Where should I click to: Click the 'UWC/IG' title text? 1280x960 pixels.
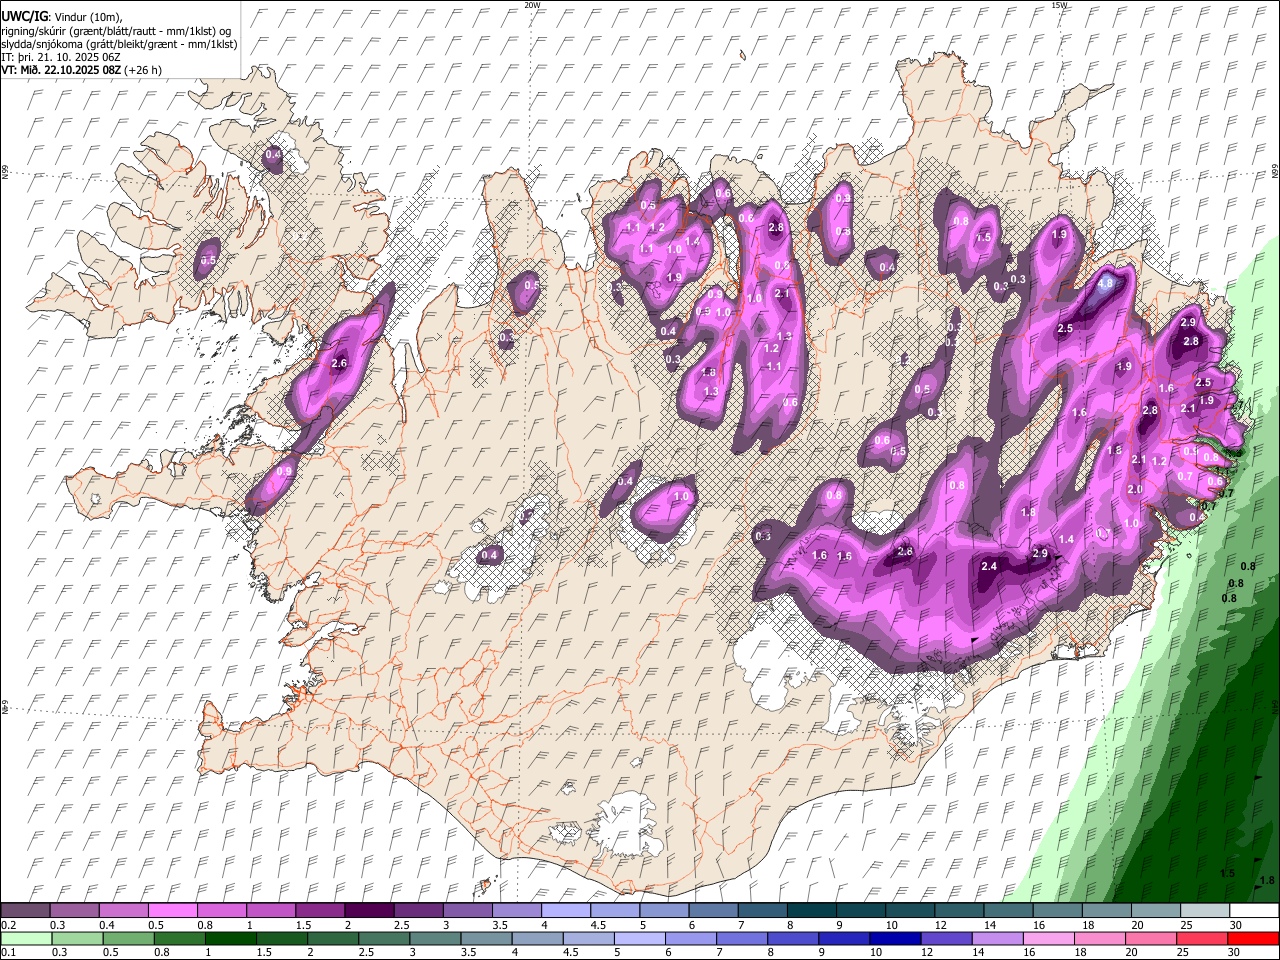23,15
